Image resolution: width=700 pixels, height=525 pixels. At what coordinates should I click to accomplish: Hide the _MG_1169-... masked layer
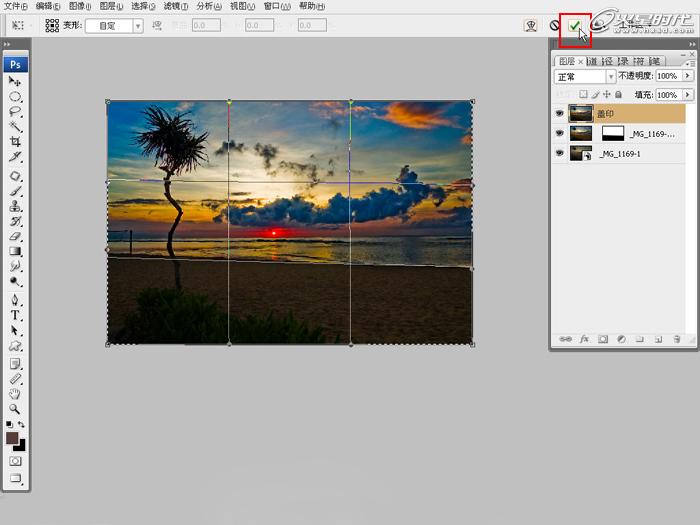pyautogui.click(x=559, y=133)
